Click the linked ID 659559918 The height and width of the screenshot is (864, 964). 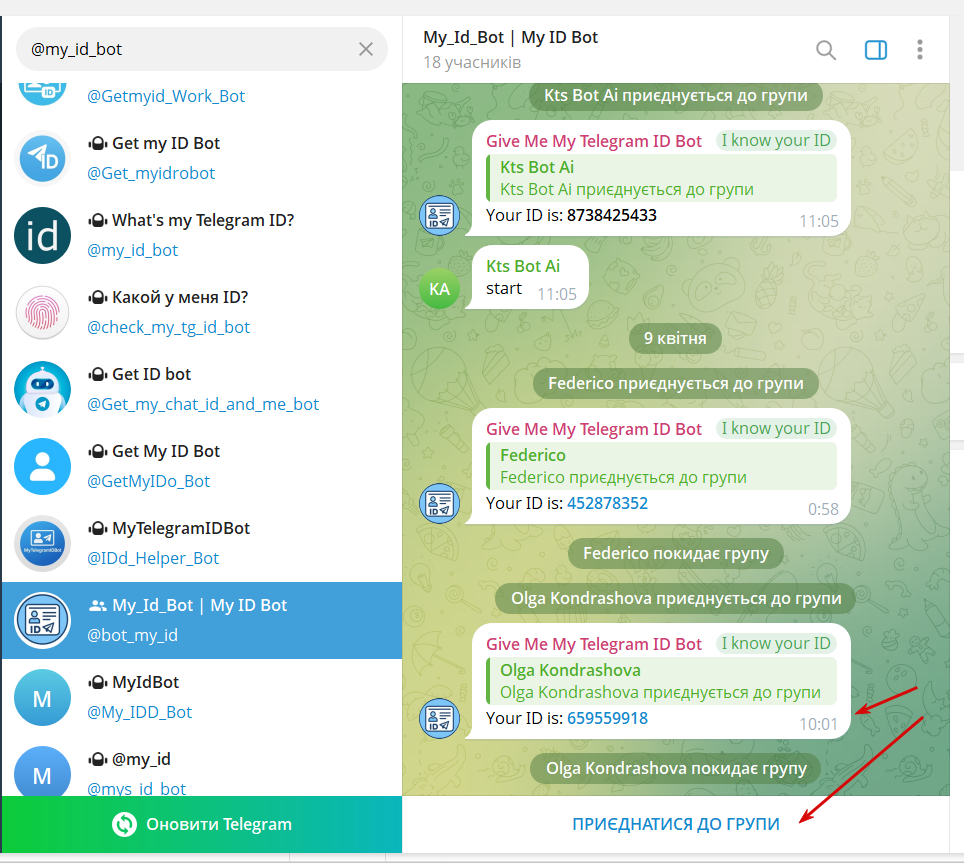[x=607, y=718]
